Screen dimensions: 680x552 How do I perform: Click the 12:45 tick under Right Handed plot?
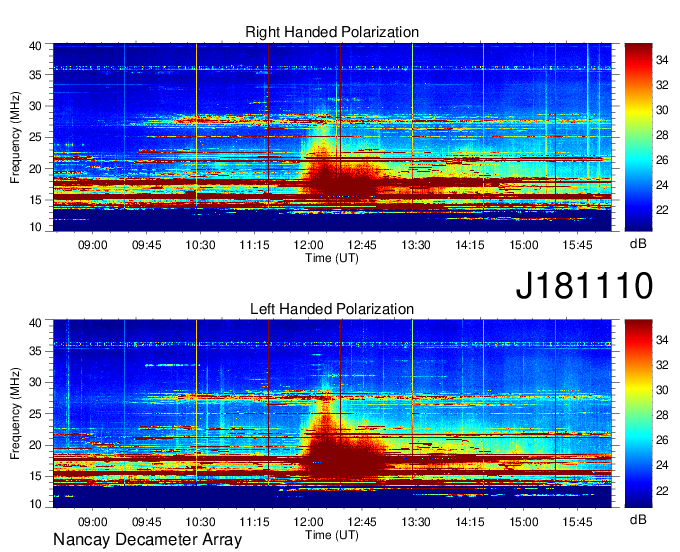click(x=362, y=245)
